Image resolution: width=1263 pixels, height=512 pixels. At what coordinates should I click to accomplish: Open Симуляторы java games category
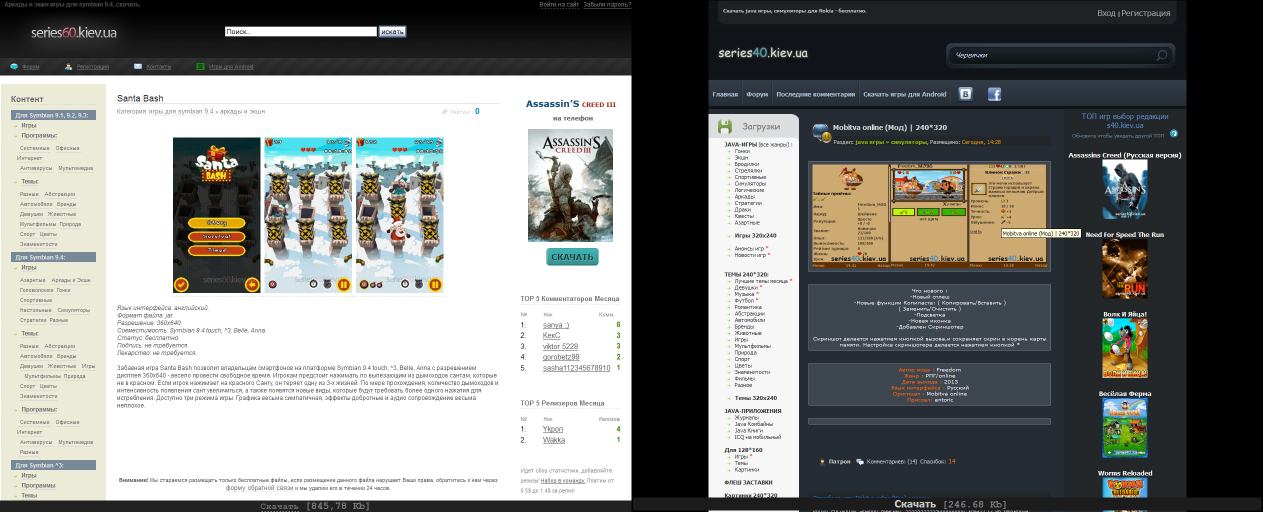[750, 183]
